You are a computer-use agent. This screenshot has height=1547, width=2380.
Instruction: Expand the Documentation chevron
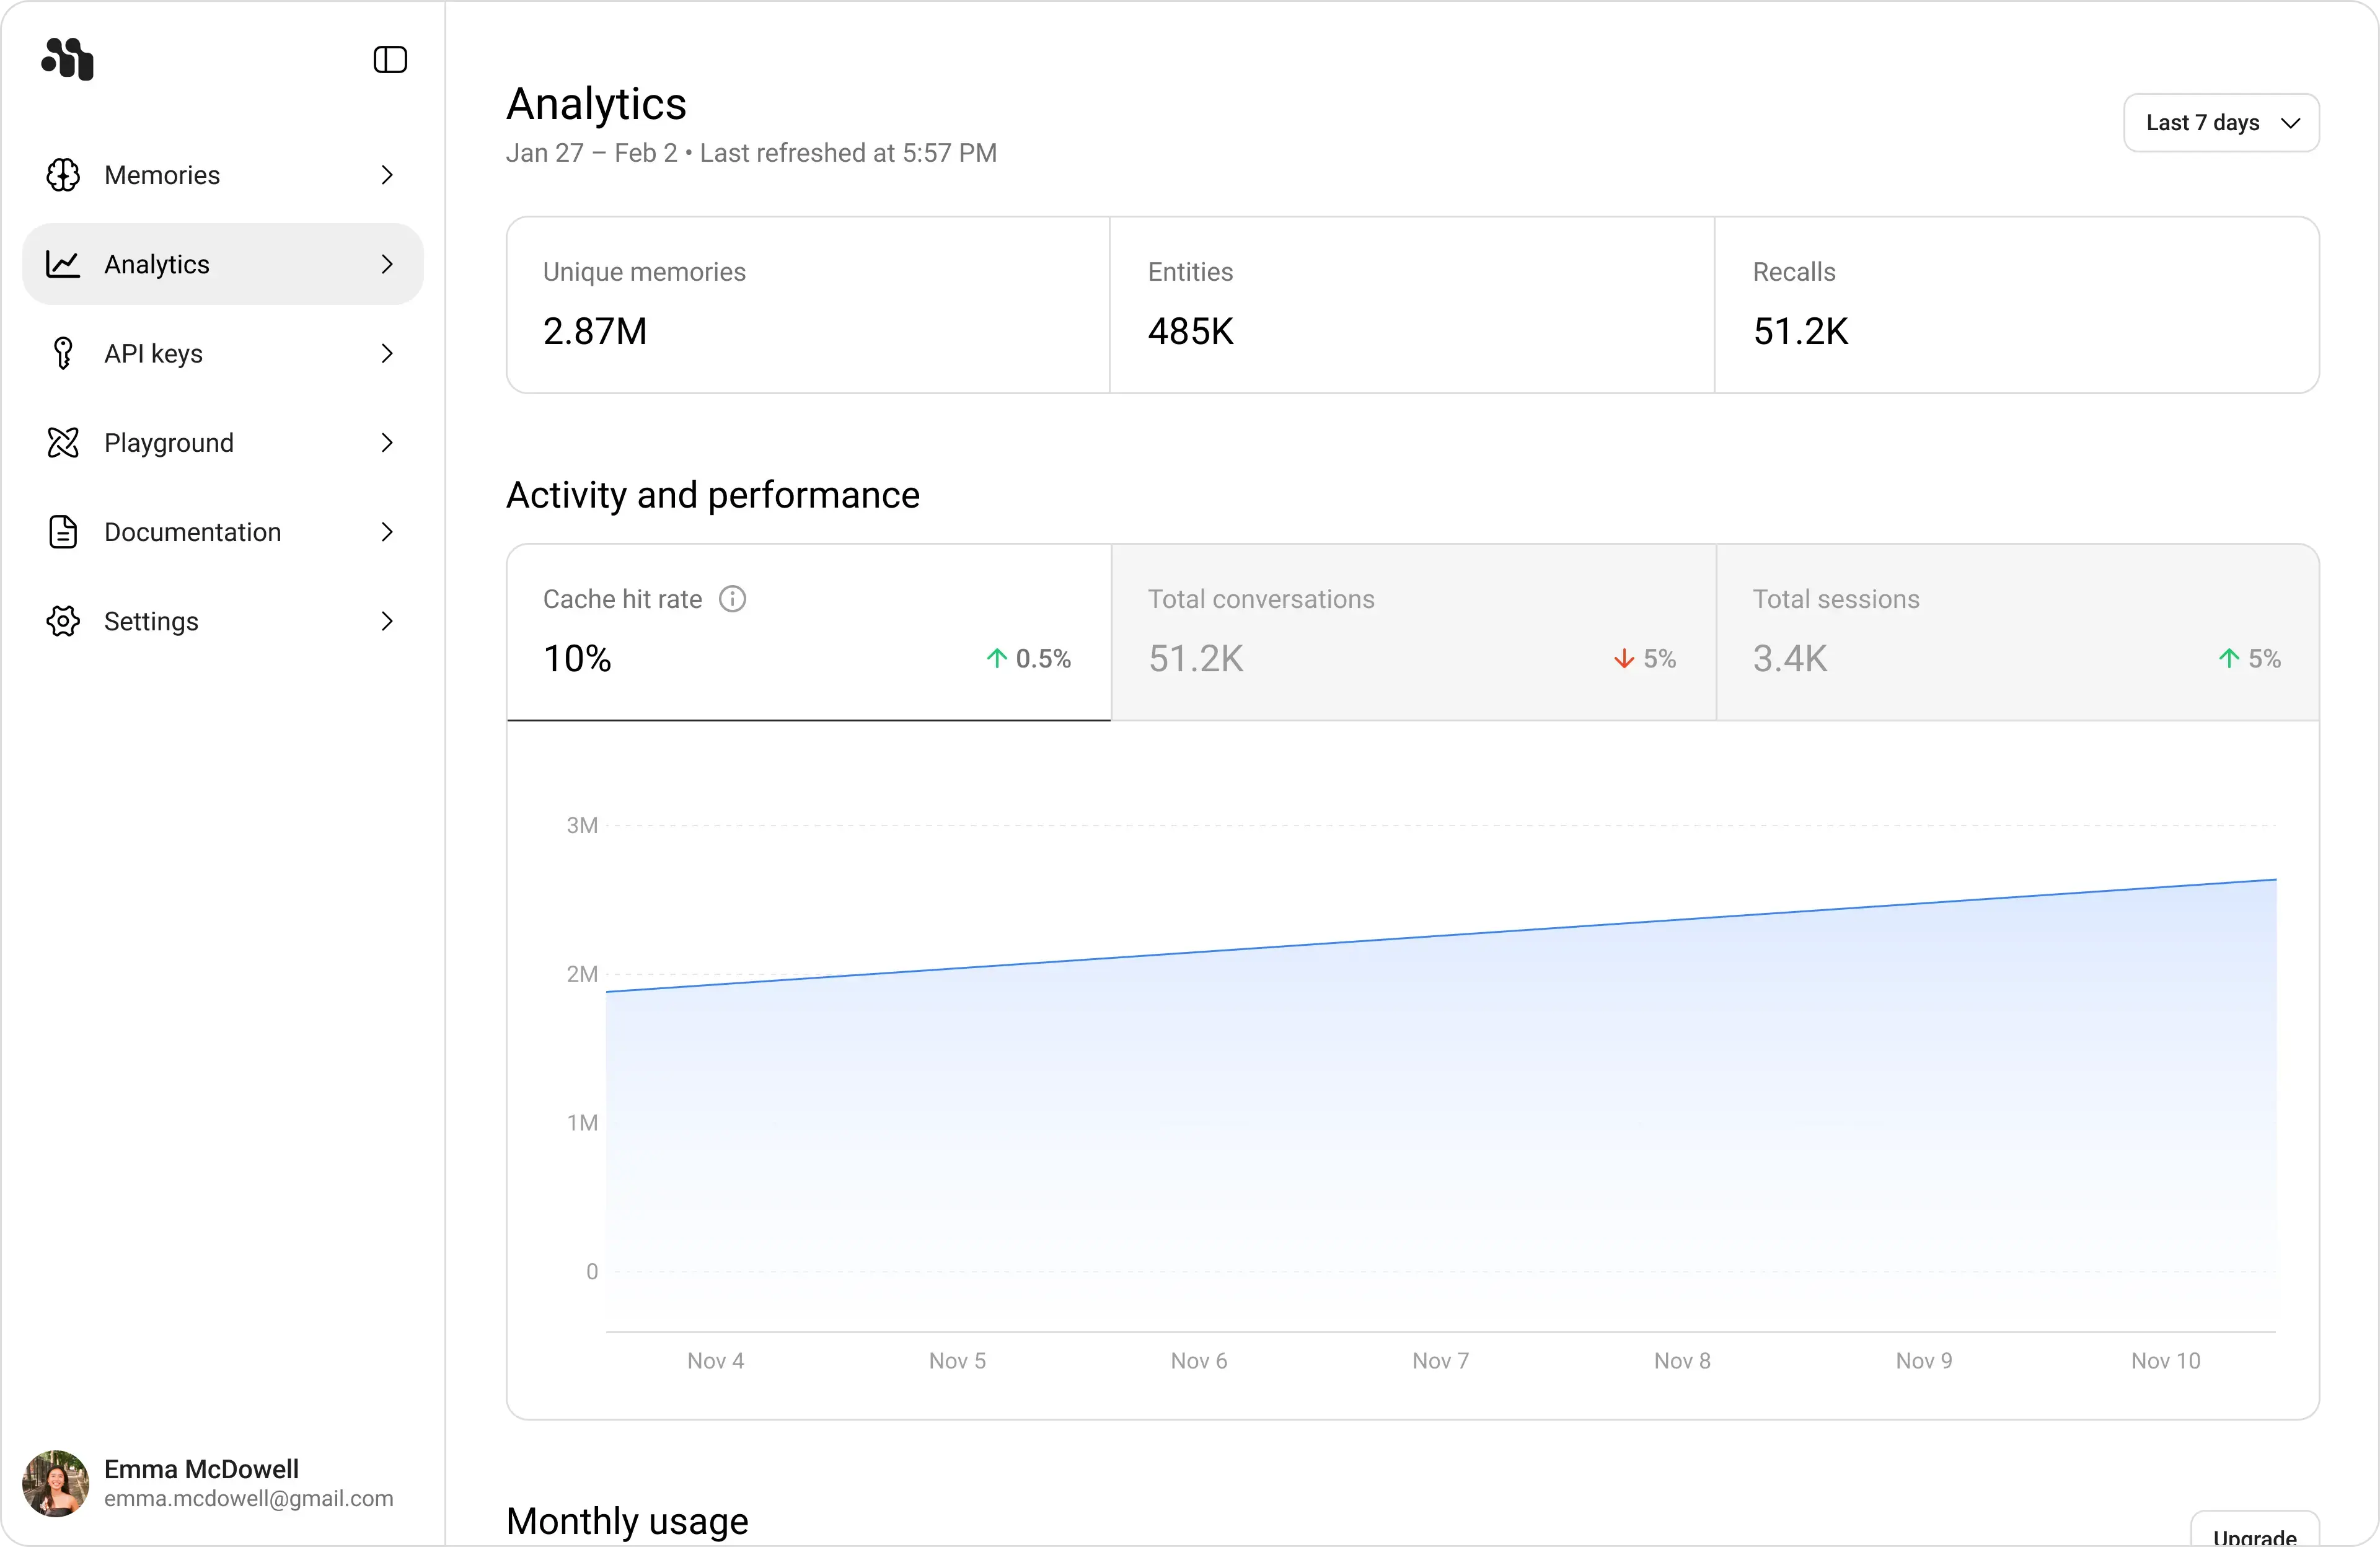coord(387,532)
